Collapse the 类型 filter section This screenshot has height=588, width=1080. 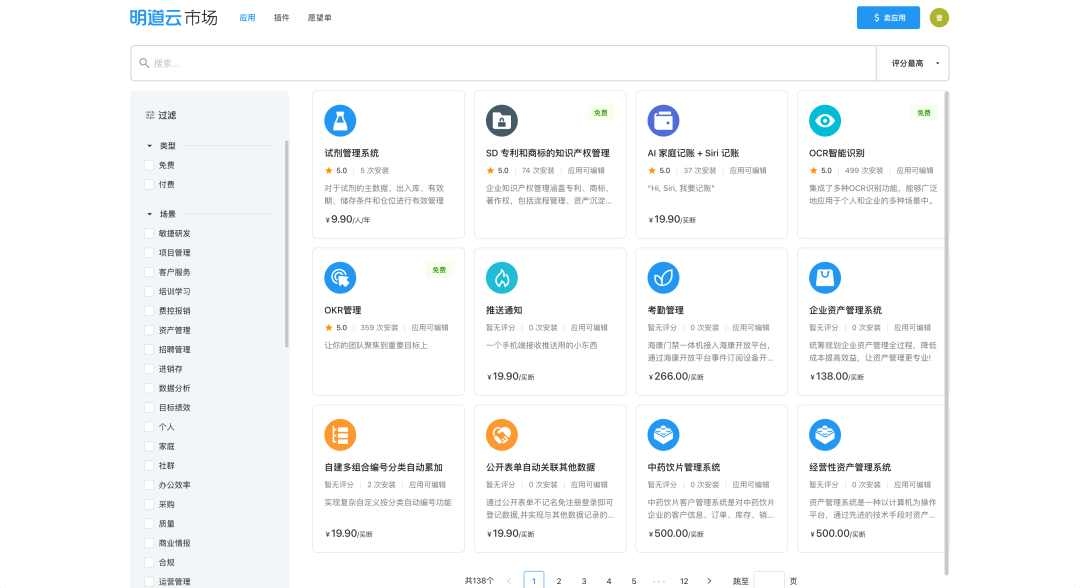(149, 146)
